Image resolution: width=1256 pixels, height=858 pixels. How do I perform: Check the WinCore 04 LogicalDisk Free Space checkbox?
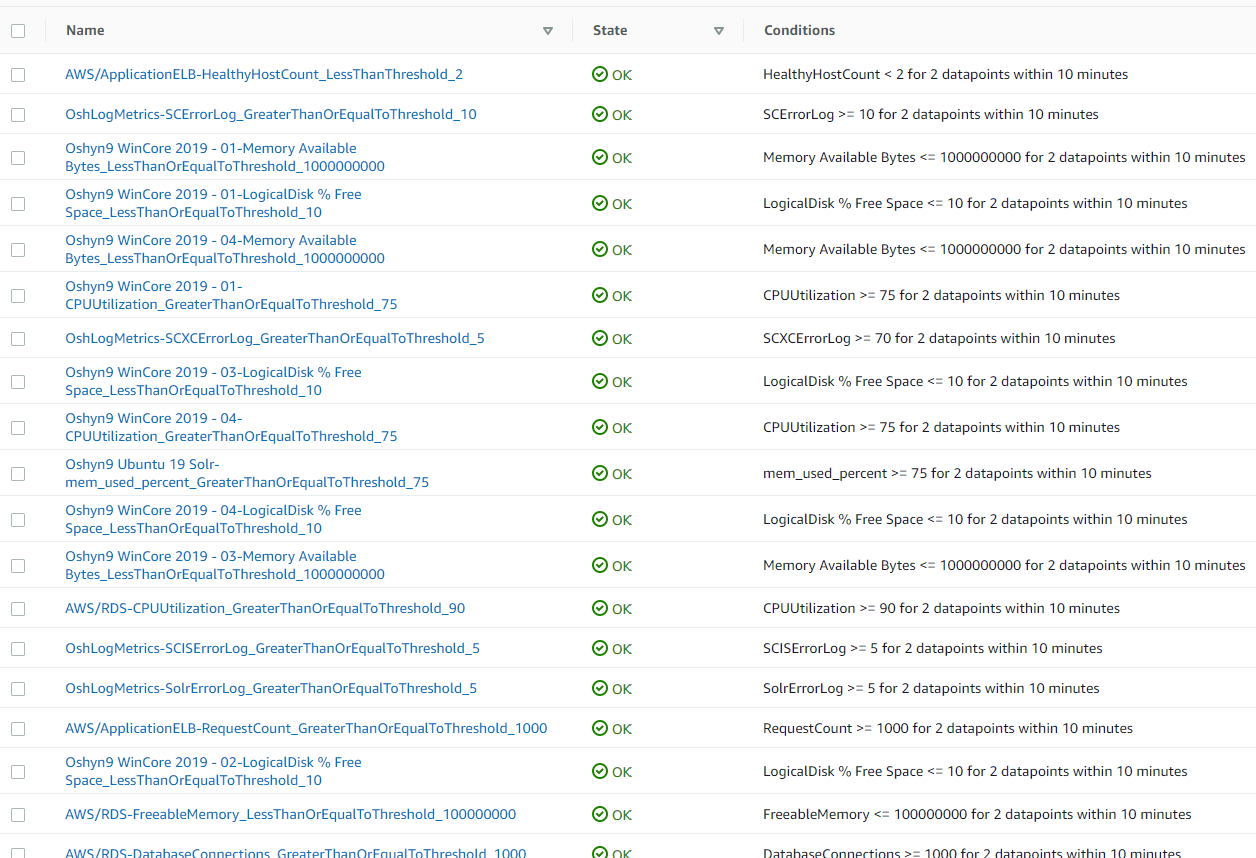[x=18, y=520]
